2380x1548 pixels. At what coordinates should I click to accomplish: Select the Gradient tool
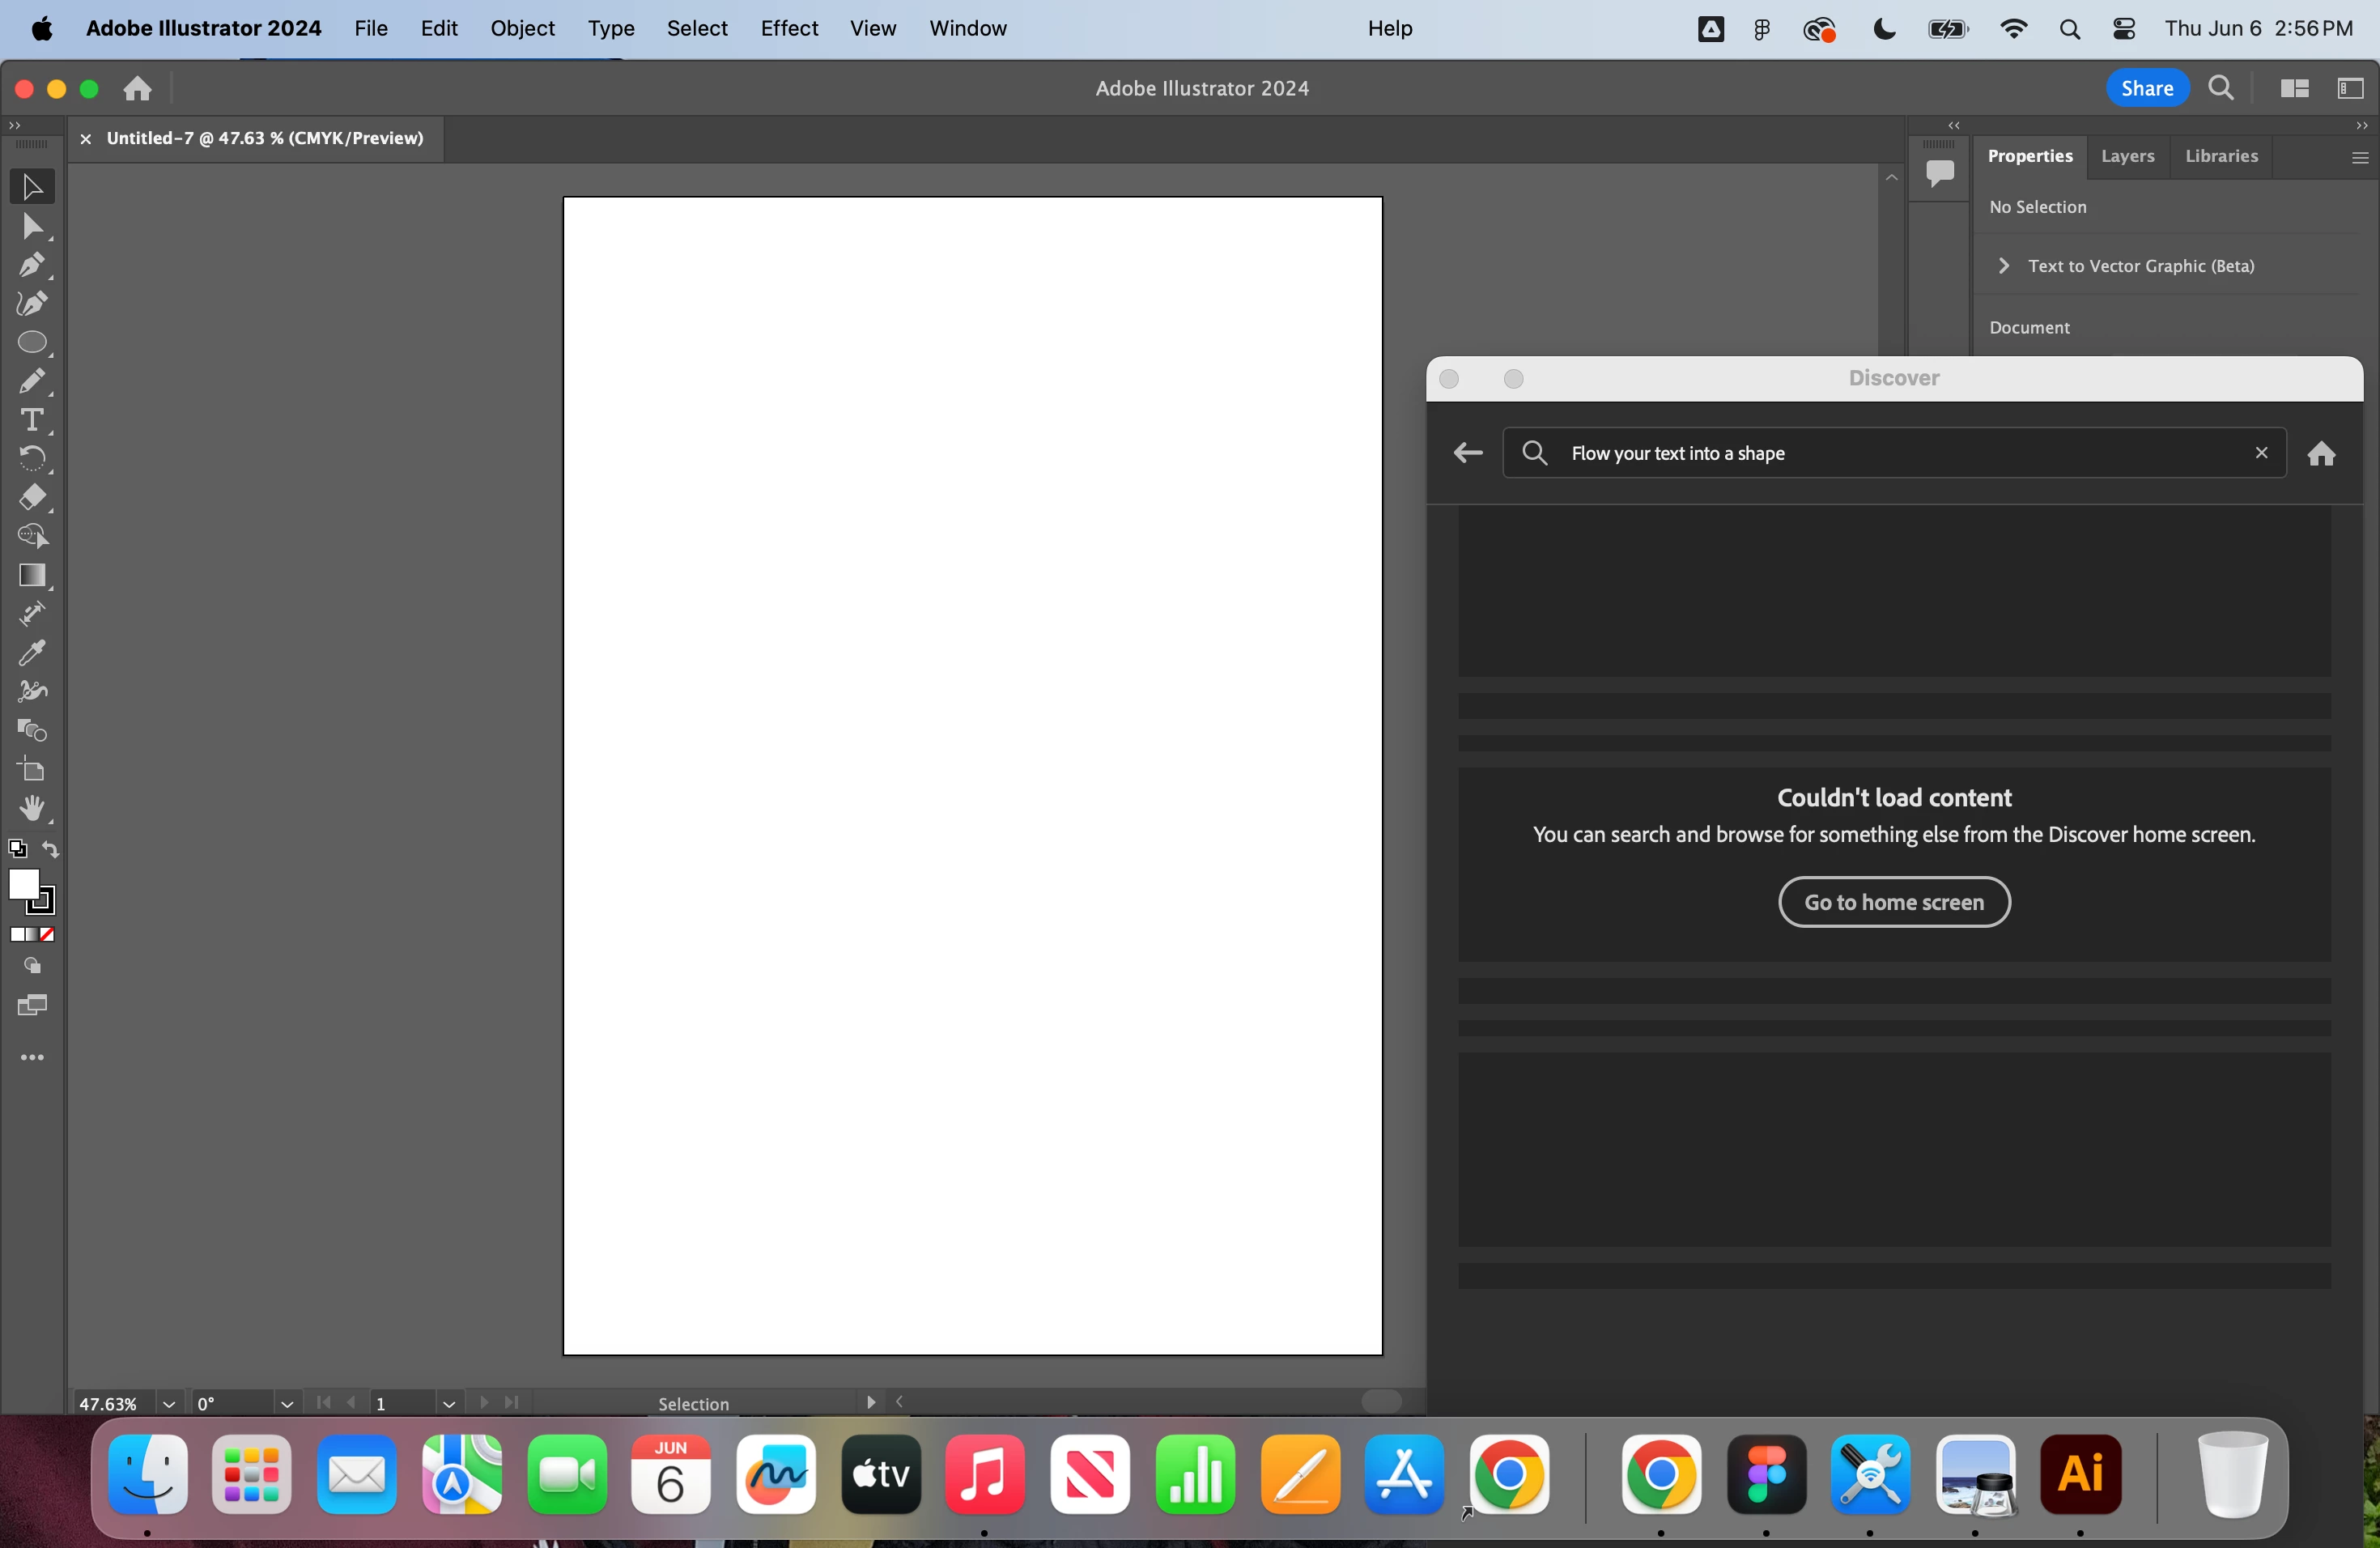point(32,575)
